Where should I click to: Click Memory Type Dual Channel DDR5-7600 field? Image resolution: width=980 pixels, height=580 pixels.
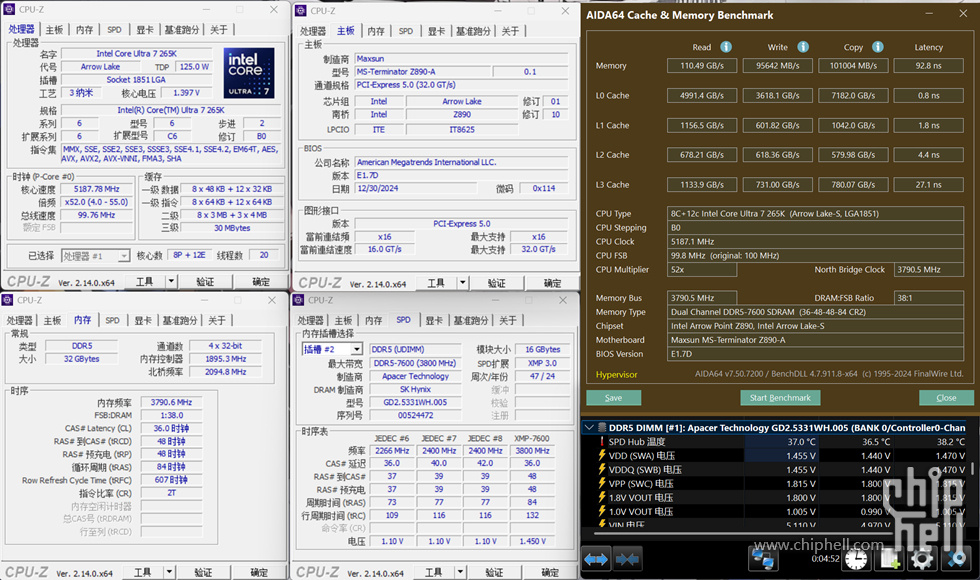(816, 312)
